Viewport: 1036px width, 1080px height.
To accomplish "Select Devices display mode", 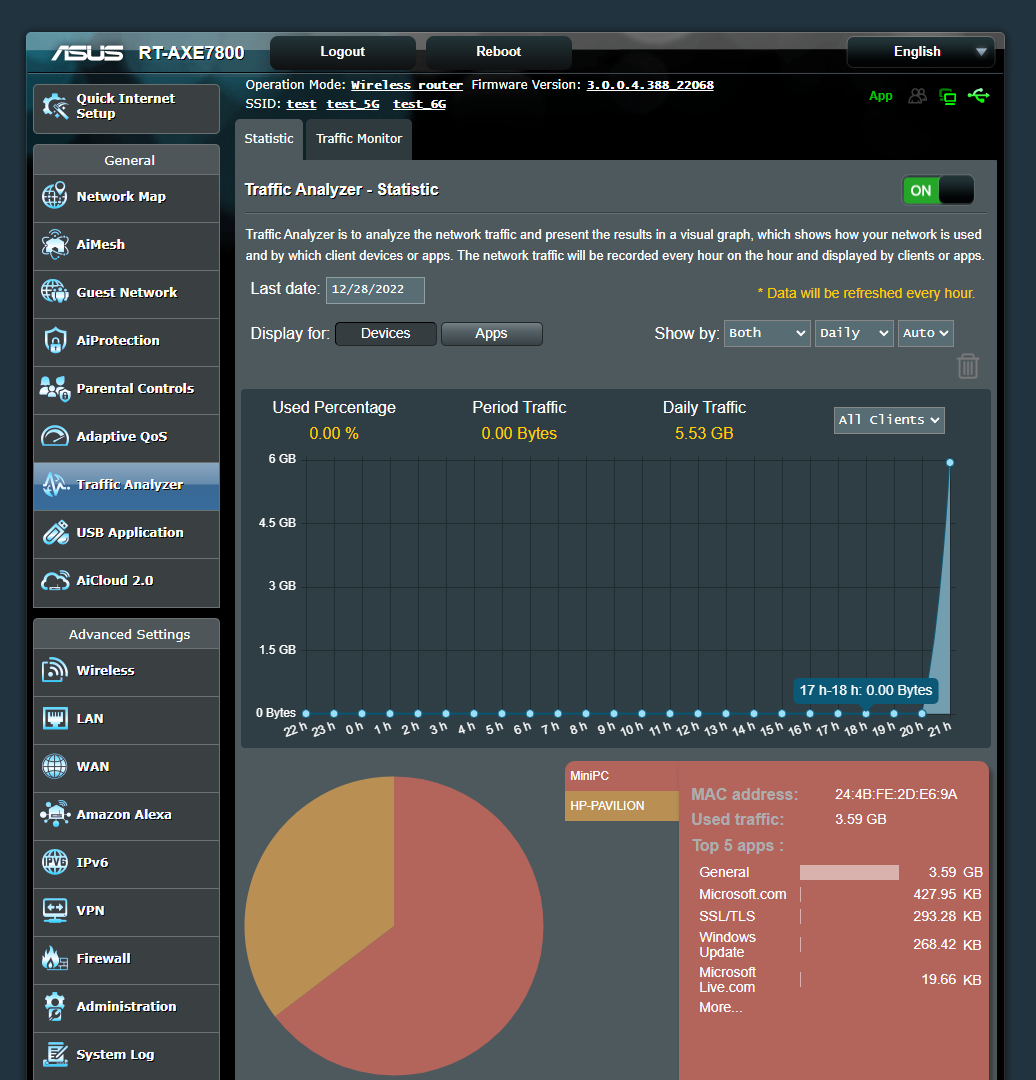I will click(x=386, y=333).
